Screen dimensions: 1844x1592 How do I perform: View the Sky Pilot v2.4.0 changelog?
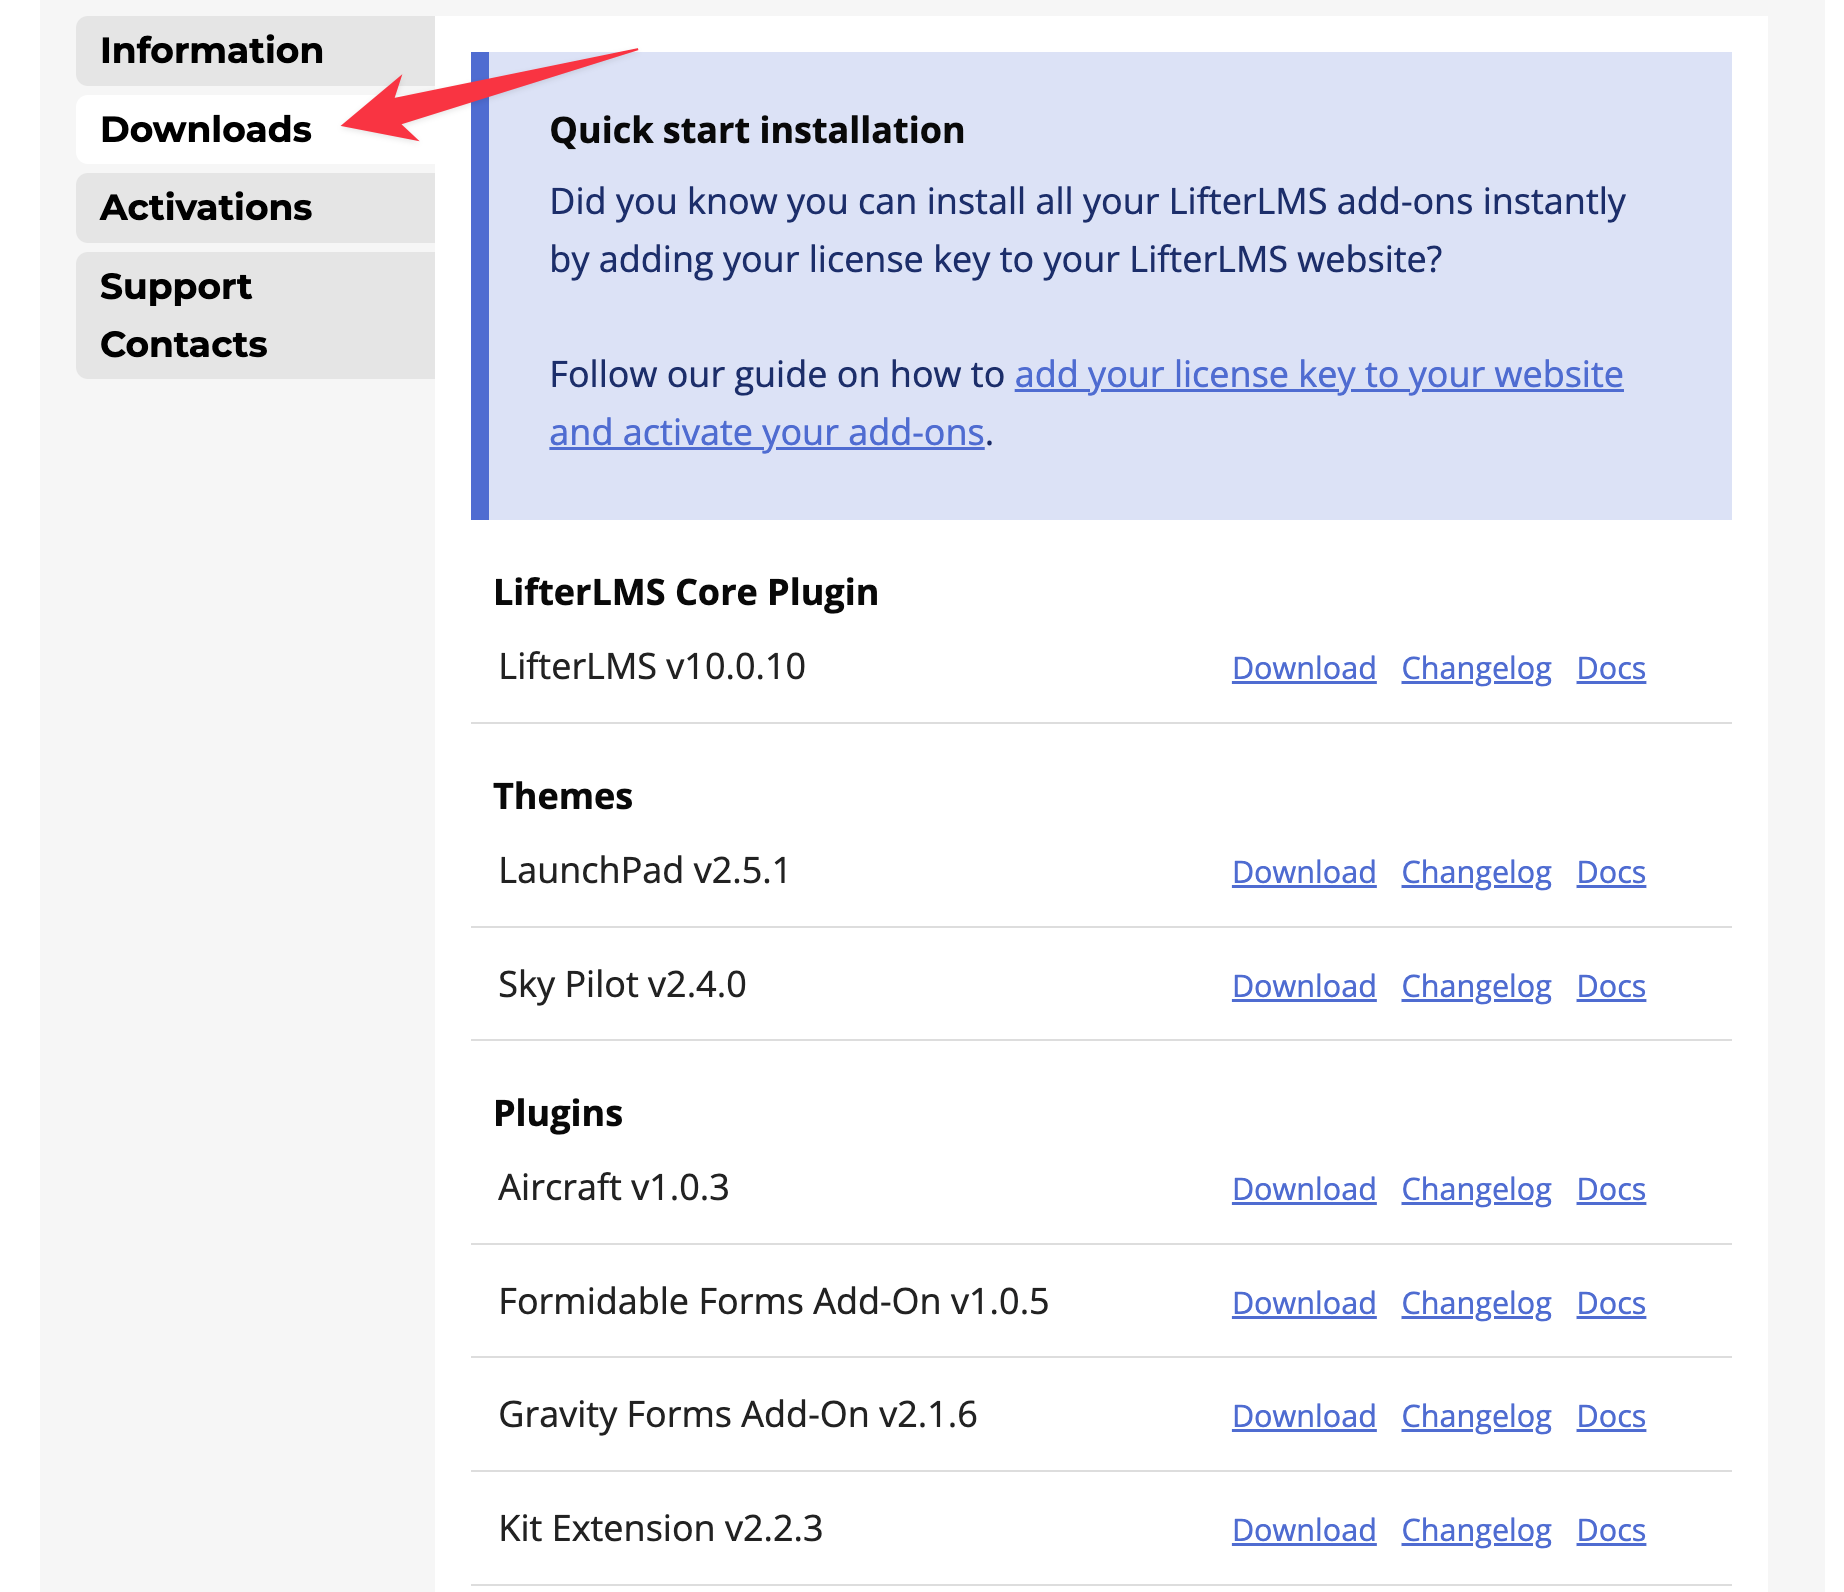coord(1476,986)
